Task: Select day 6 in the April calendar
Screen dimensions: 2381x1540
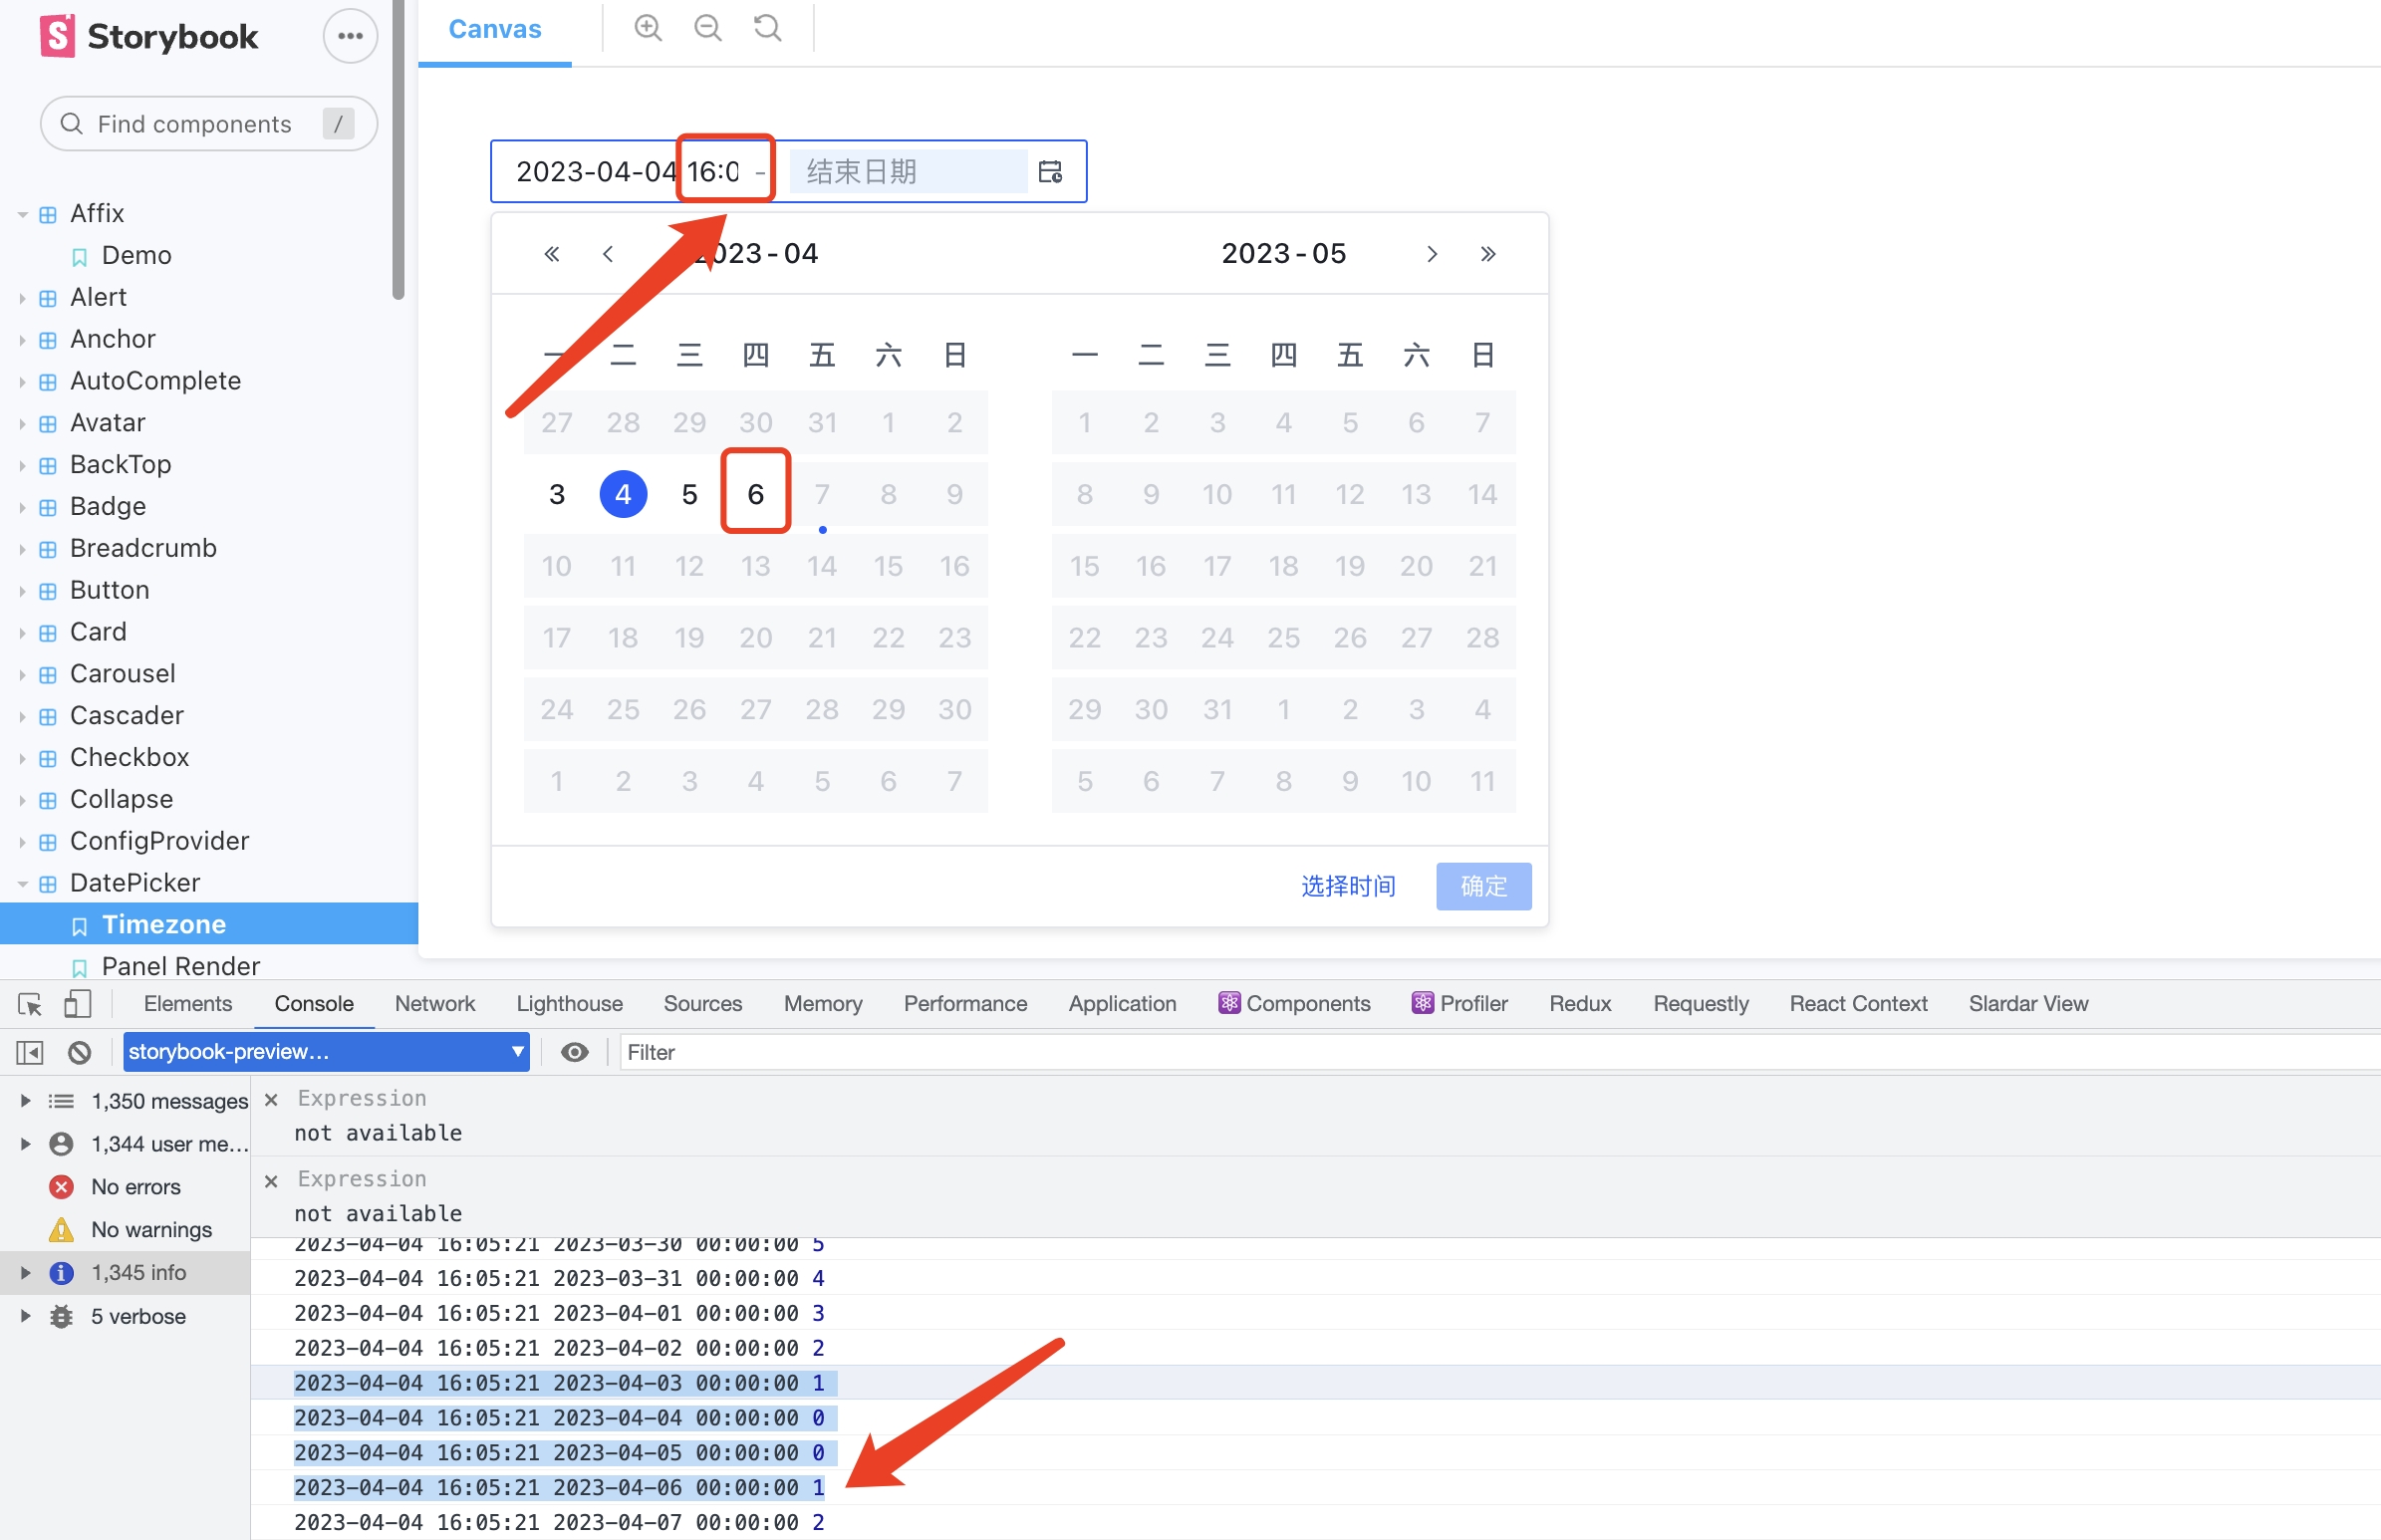Action: tap(755, 492)
